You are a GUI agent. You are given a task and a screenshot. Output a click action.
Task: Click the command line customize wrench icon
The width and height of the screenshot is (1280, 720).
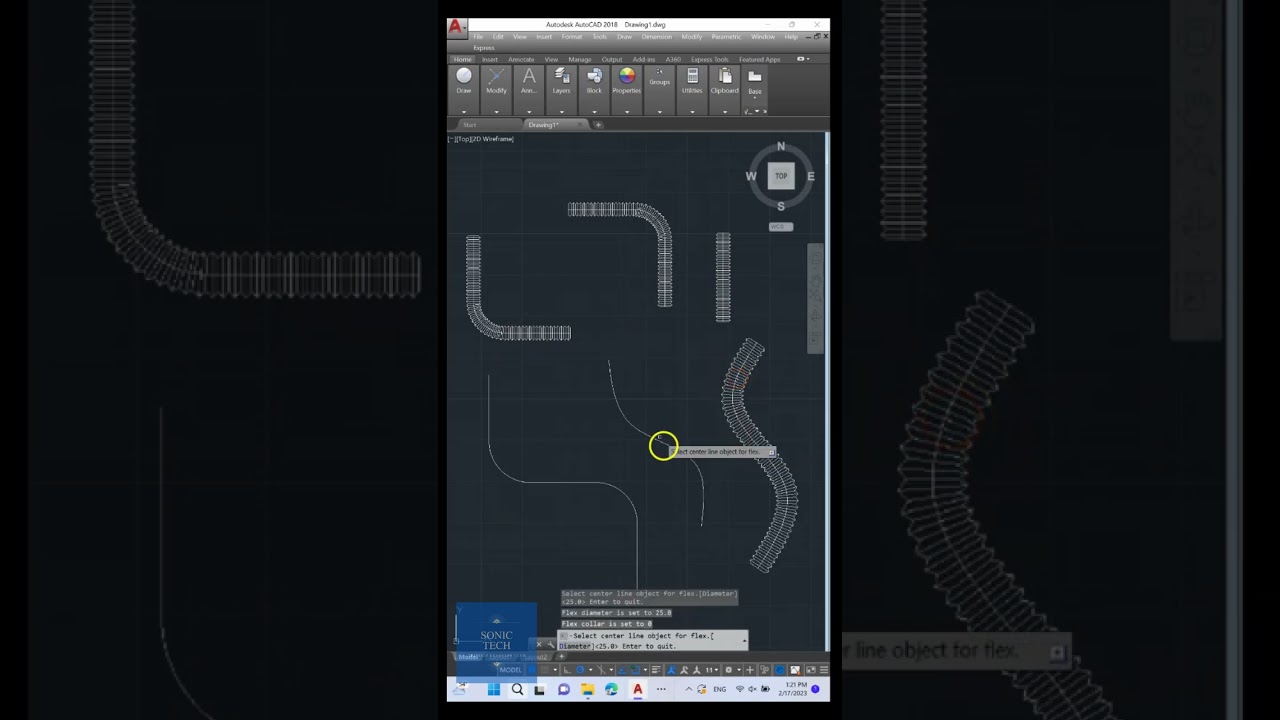tap(551, 645)
